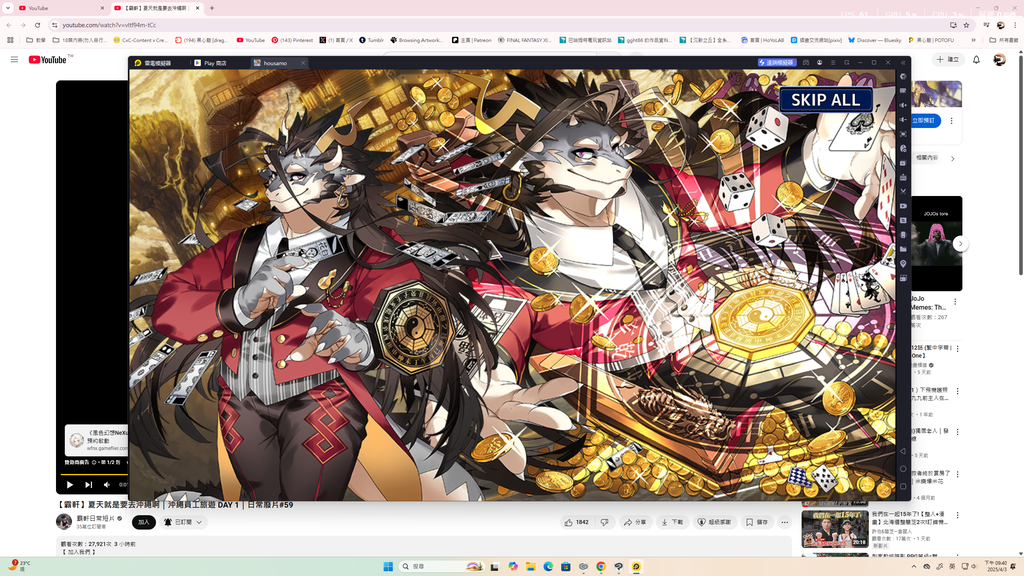1024x576 pixels.
Task: Tap the Android home circle in LDPlayer sidebar
Action: (903, 469)
